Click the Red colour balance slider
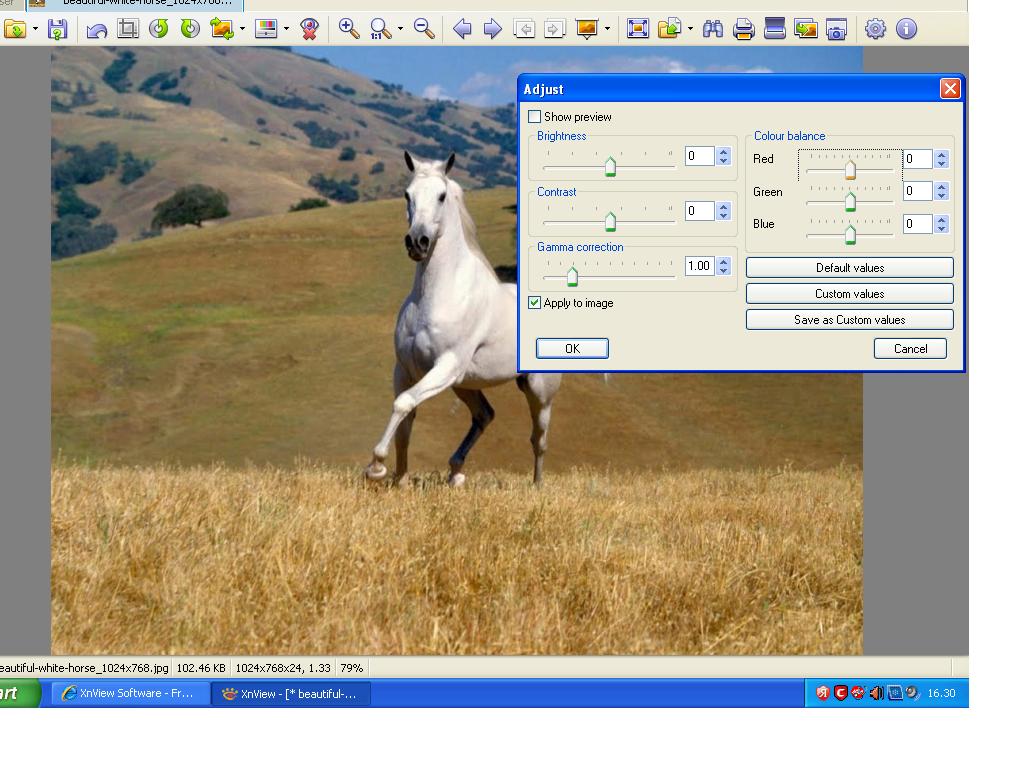Screen dimensions: 1024x768 (x=850, y=168)
